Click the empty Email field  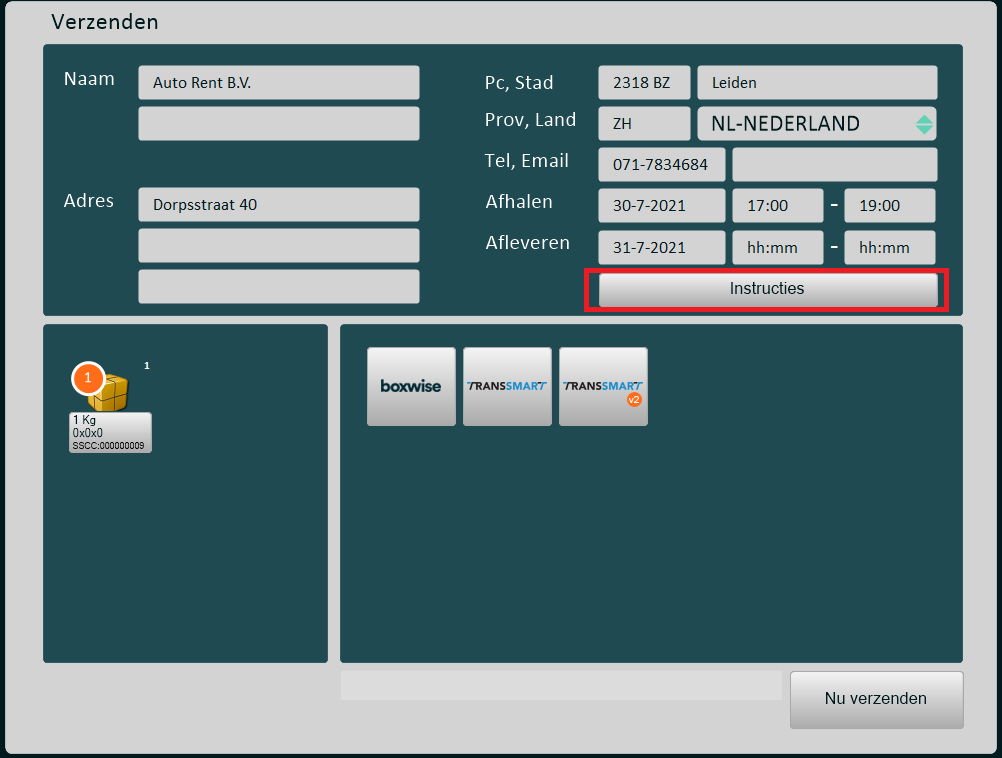[834, 165]
